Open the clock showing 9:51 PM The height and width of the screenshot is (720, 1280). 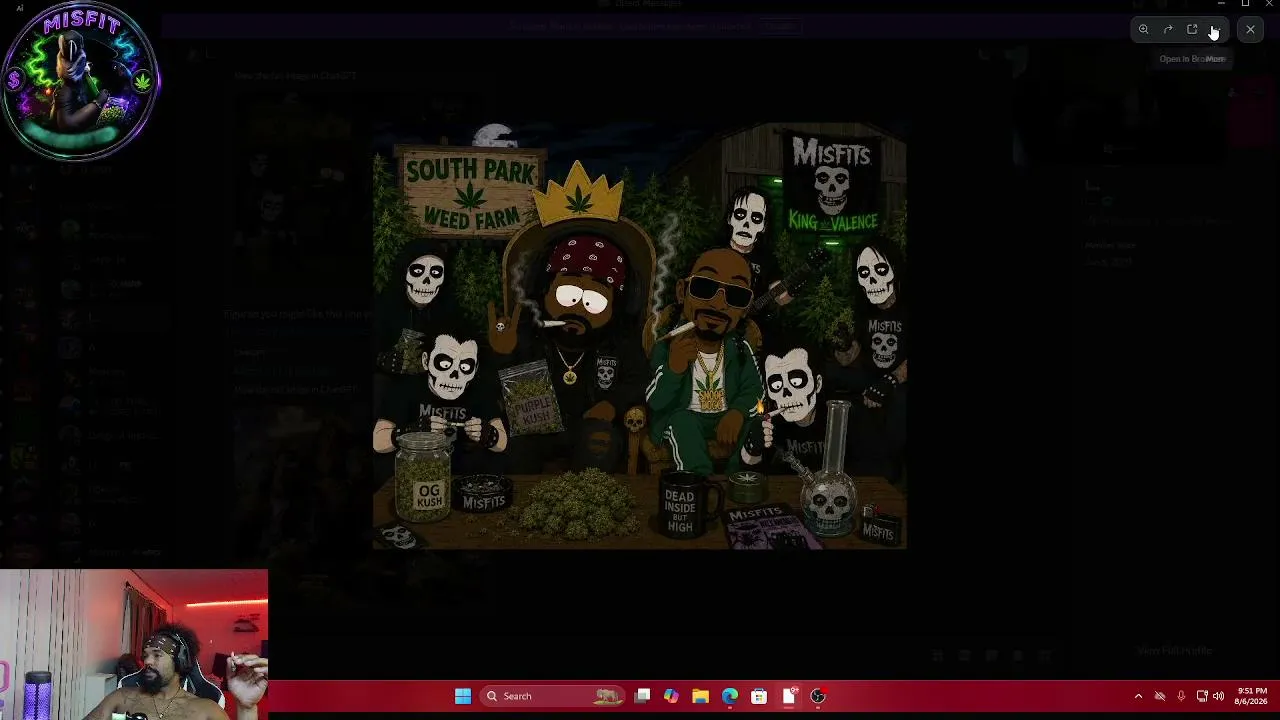click(1251, 696)
